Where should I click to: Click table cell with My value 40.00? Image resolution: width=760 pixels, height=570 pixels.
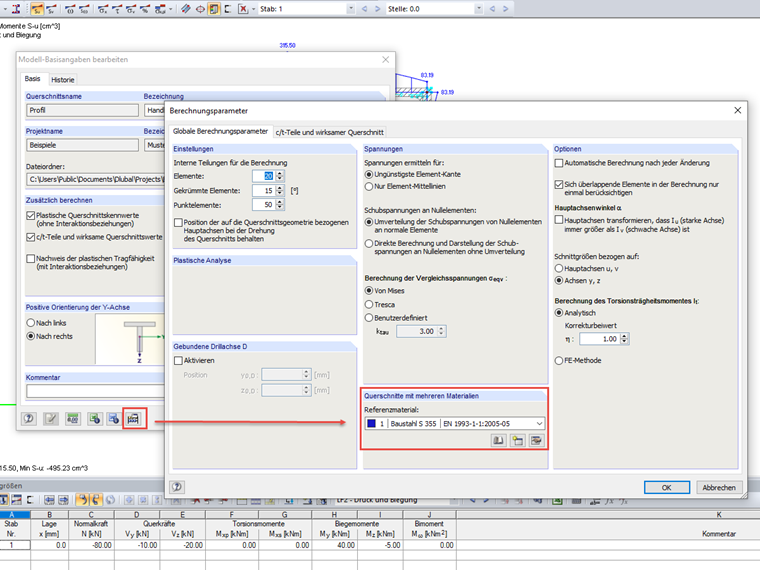[x=334, y=545]
